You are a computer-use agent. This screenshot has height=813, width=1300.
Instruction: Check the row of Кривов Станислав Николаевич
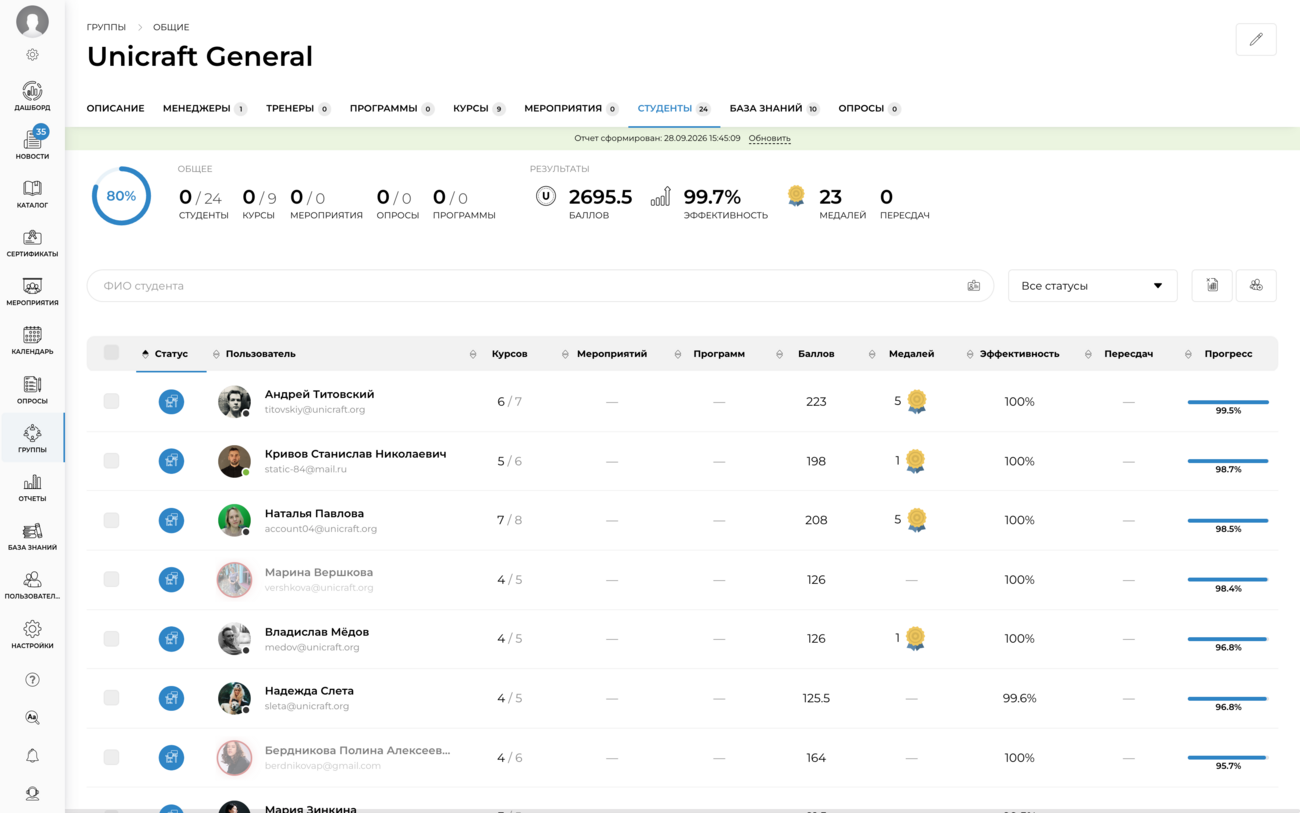coord(111,461)
